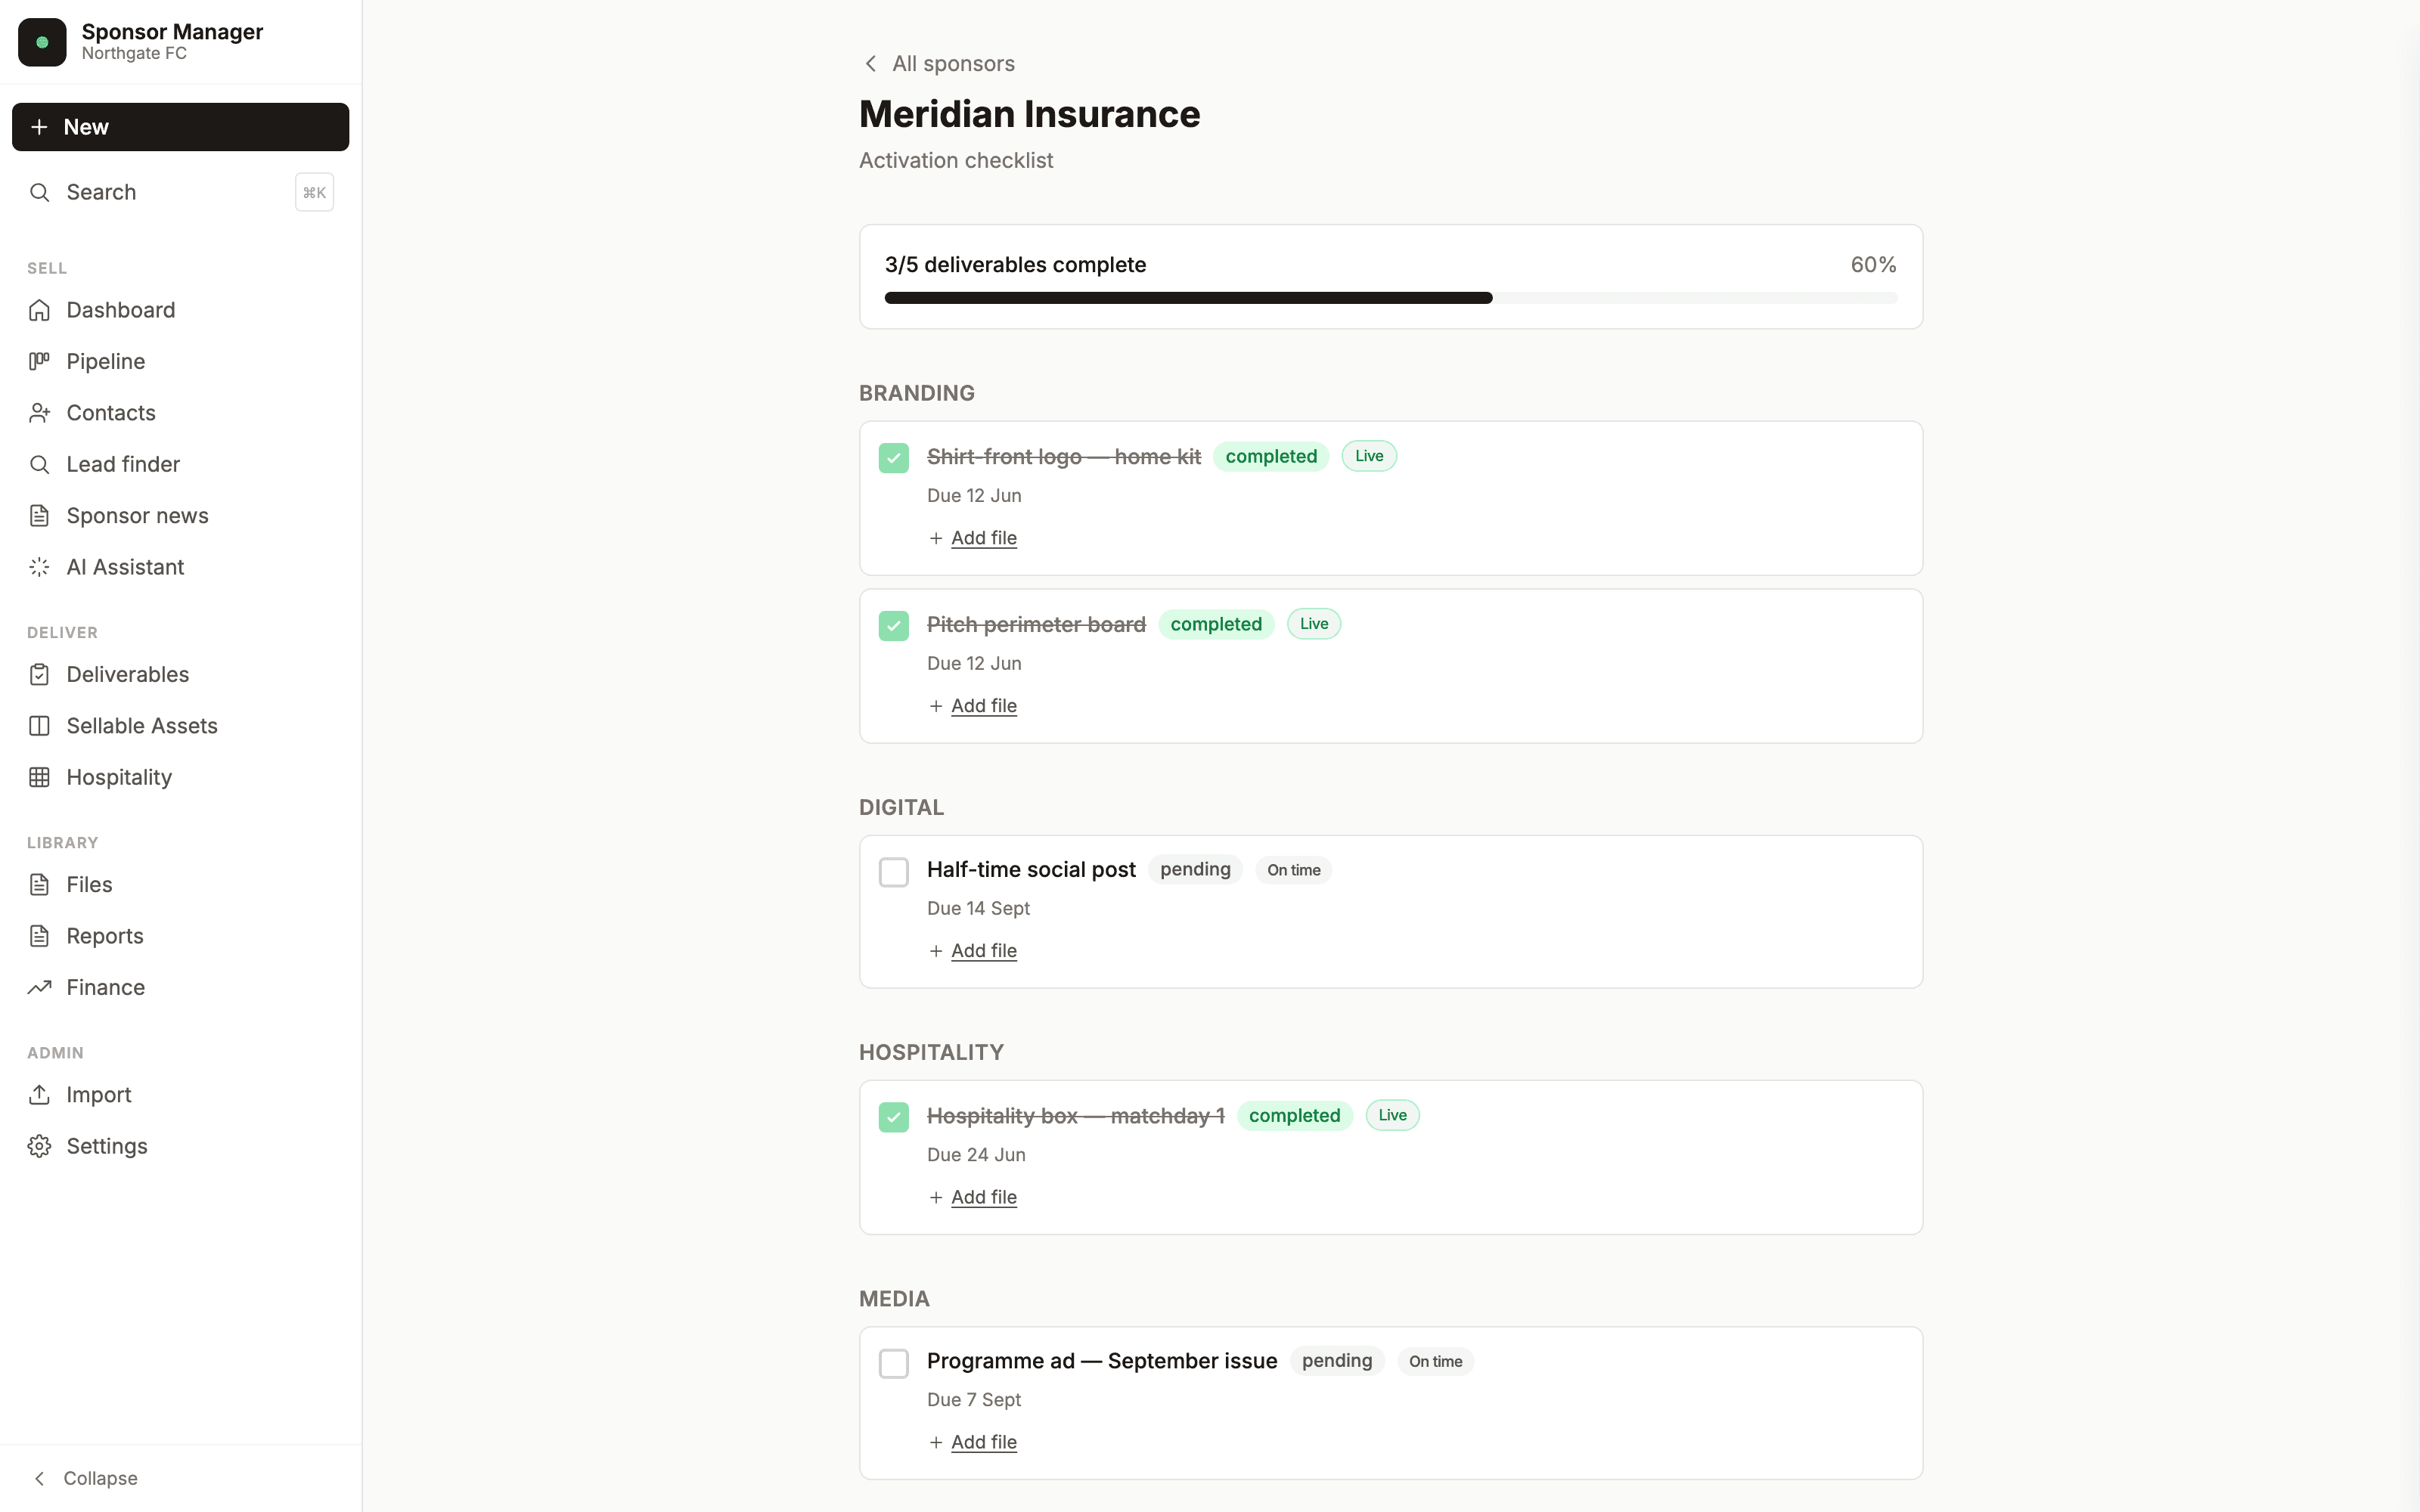Open Sellable Assets page
2420x1512 pixels.
(181, 726)
